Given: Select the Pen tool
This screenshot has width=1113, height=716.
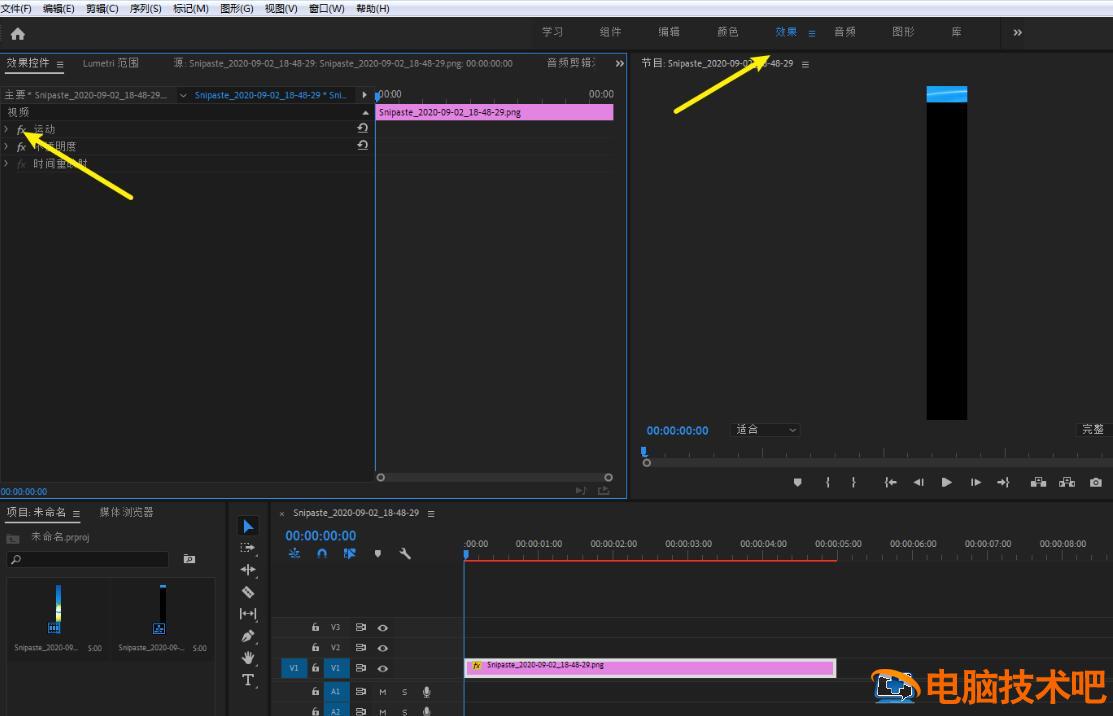Looking at the screenshot, I should 248,636.
